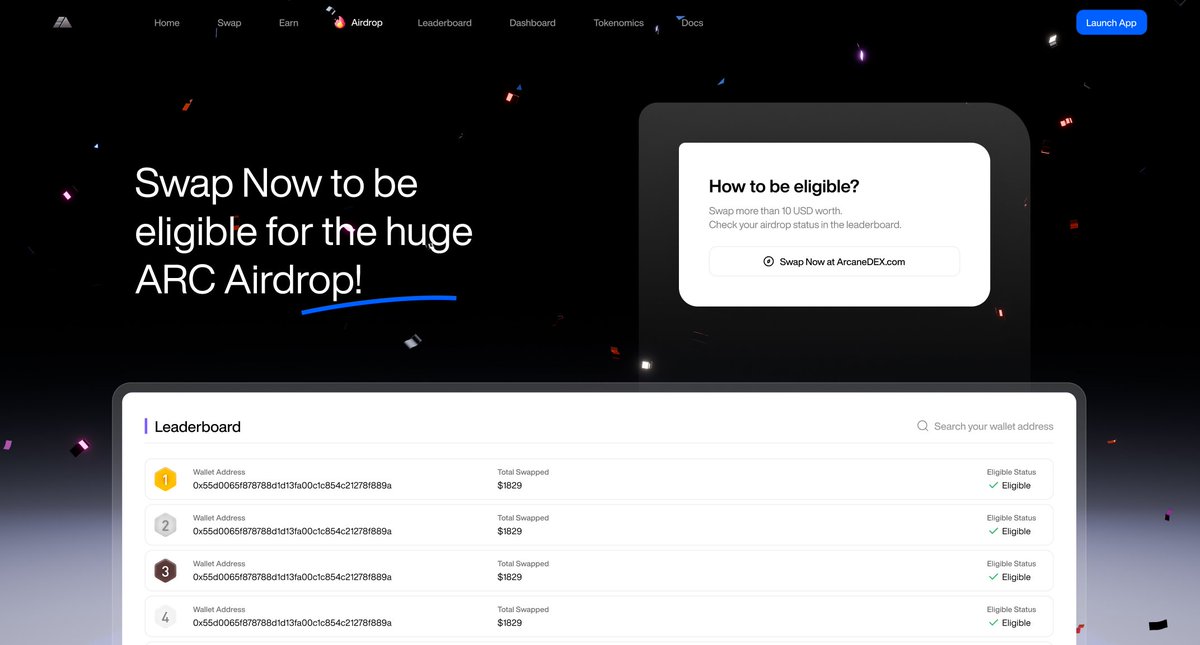Screen dimensions: 1200x645
Task: Click the Launch App button
Action: (x=1111, y=22)
